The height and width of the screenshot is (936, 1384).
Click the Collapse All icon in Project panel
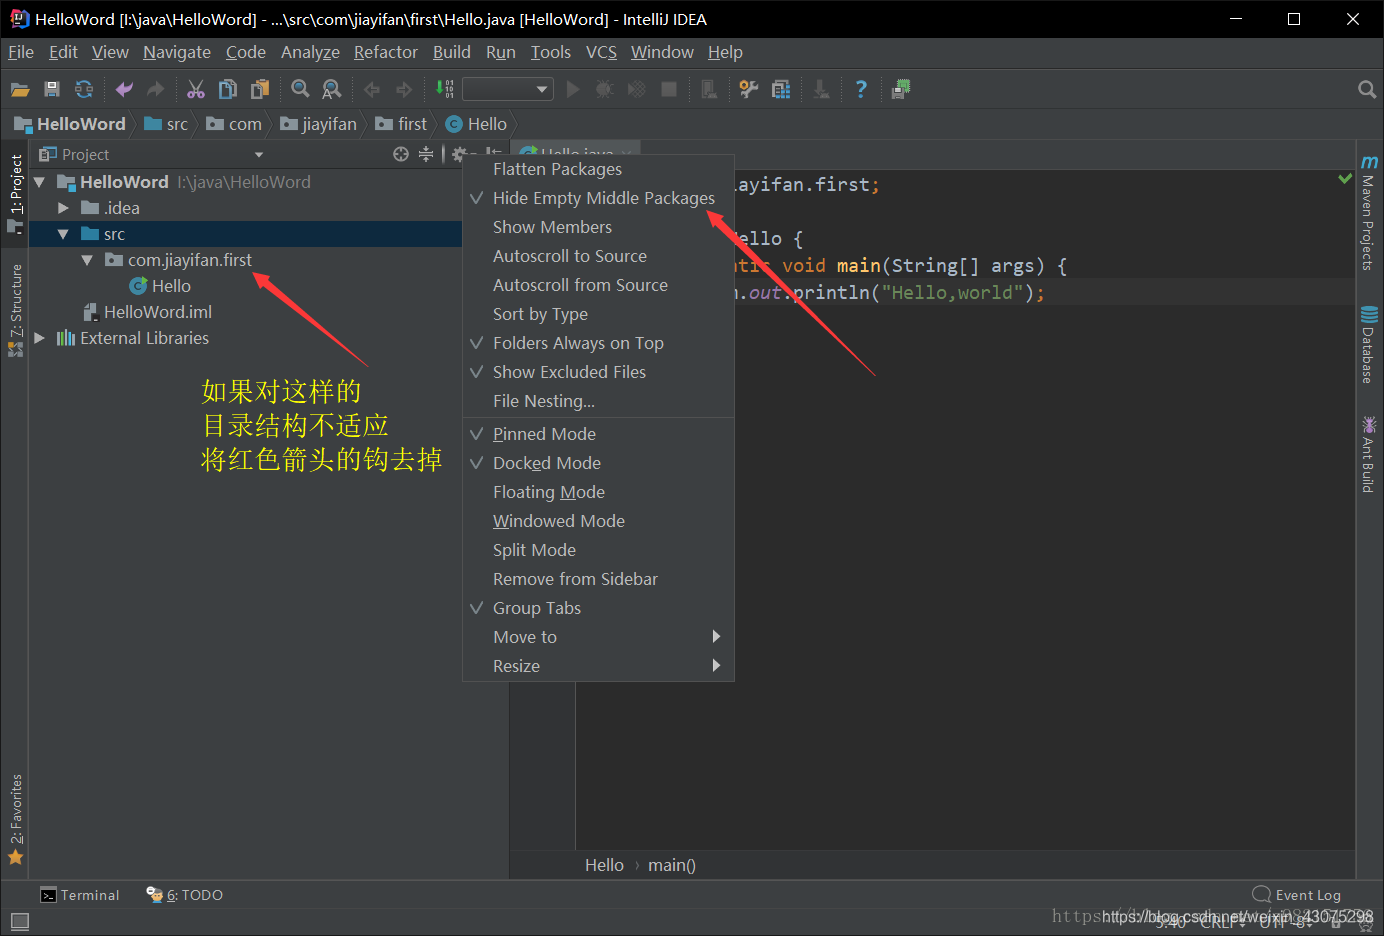coord(426,154)
